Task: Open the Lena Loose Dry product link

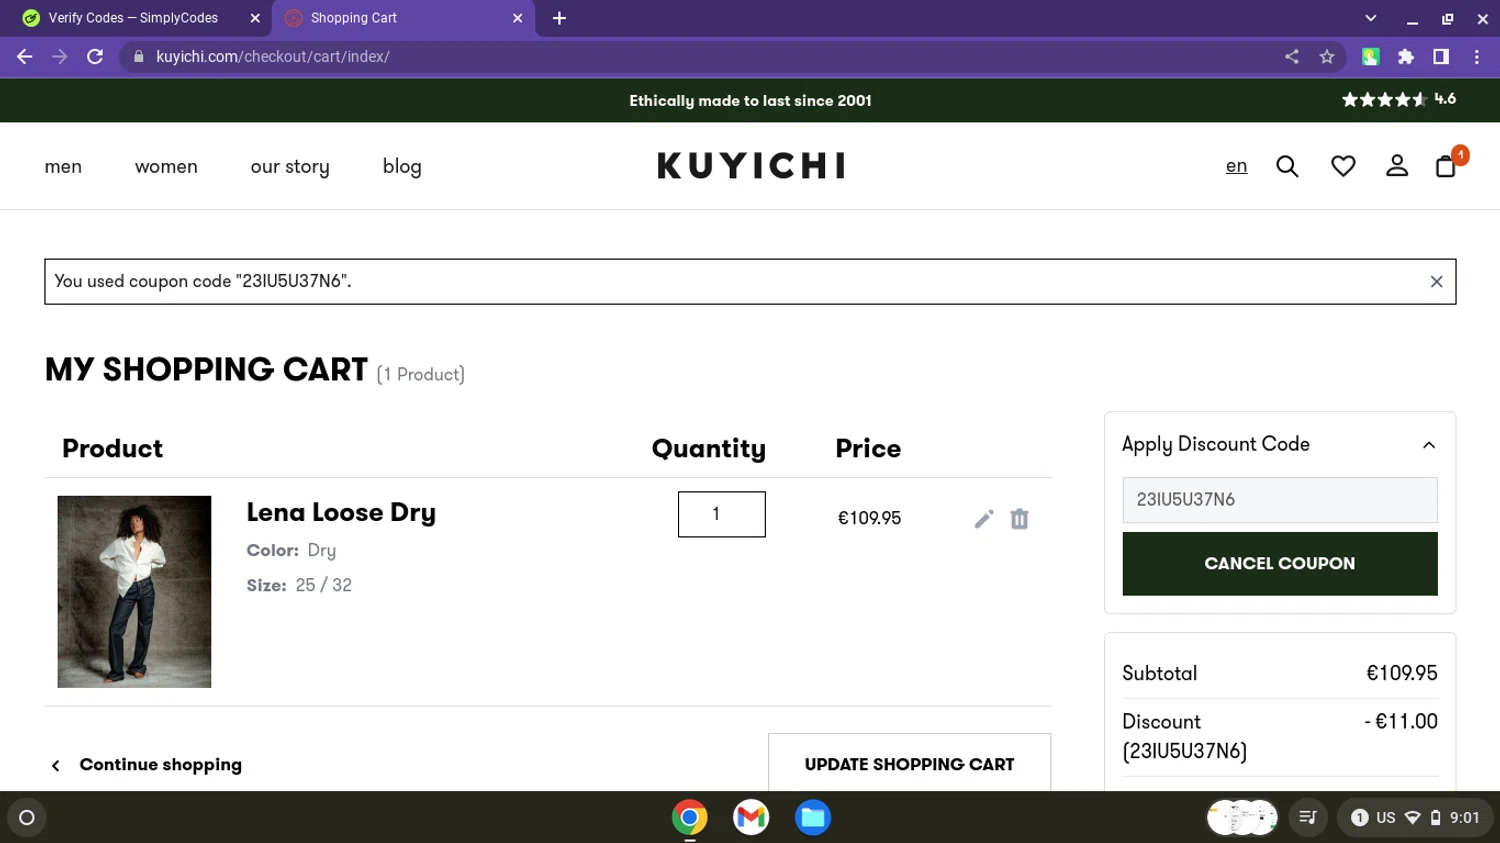Action: [x=341, y=512]
